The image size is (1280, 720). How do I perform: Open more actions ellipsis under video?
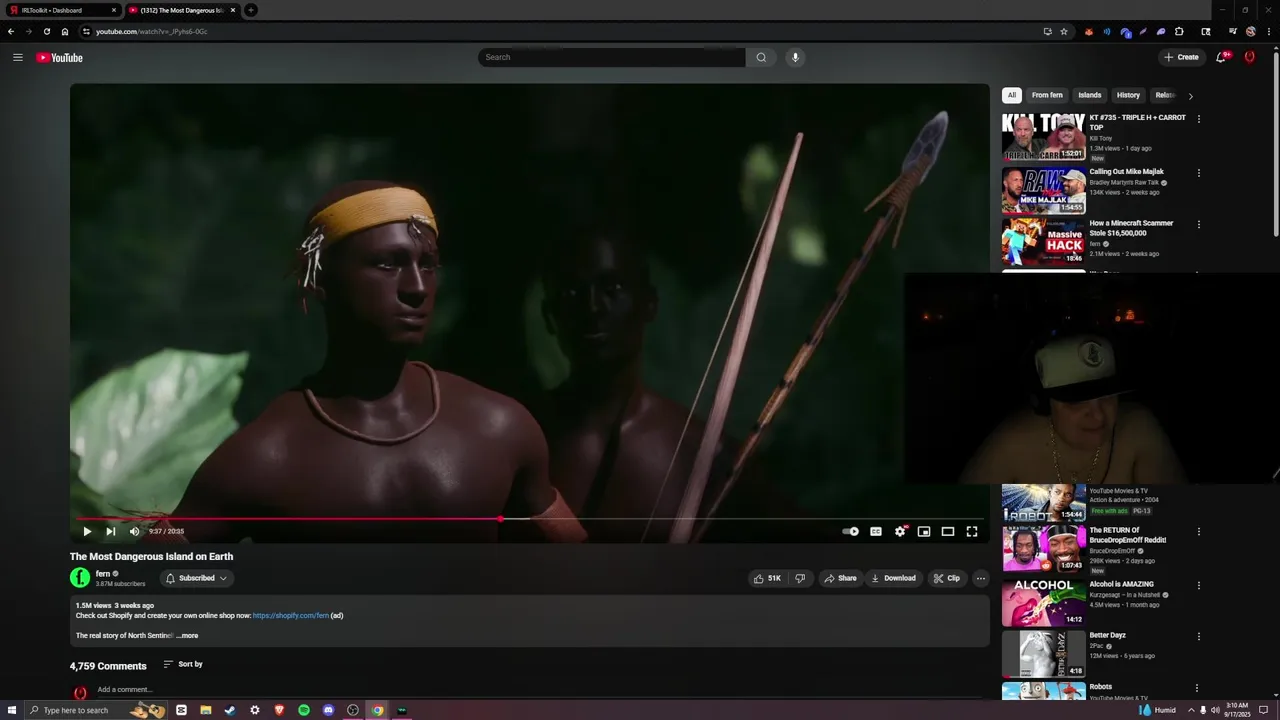[980, 578]
